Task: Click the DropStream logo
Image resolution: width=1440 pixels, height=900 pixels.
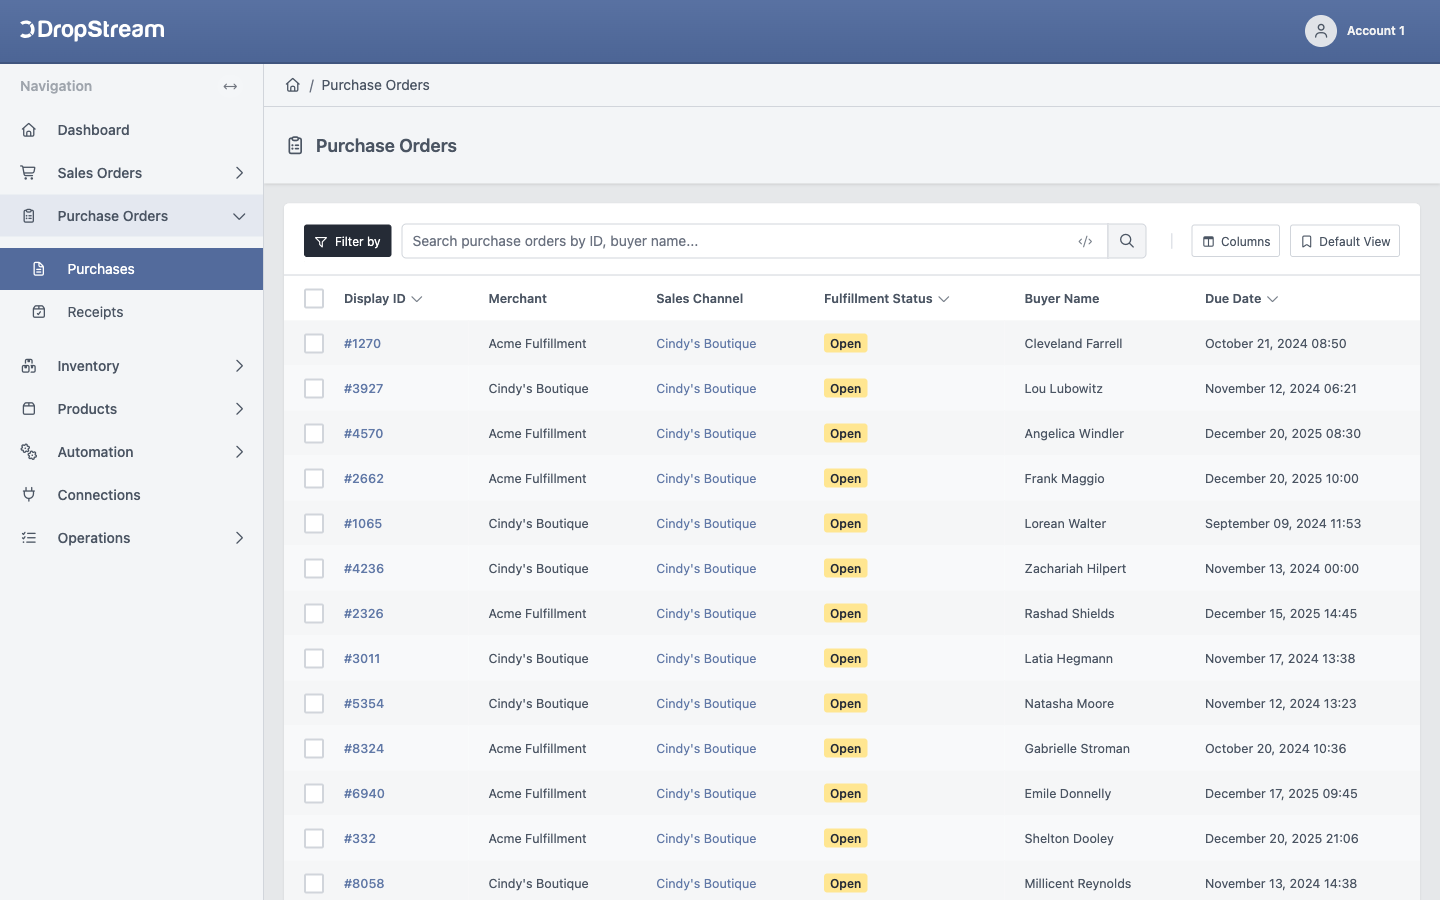Action: (x=92, y=30)
